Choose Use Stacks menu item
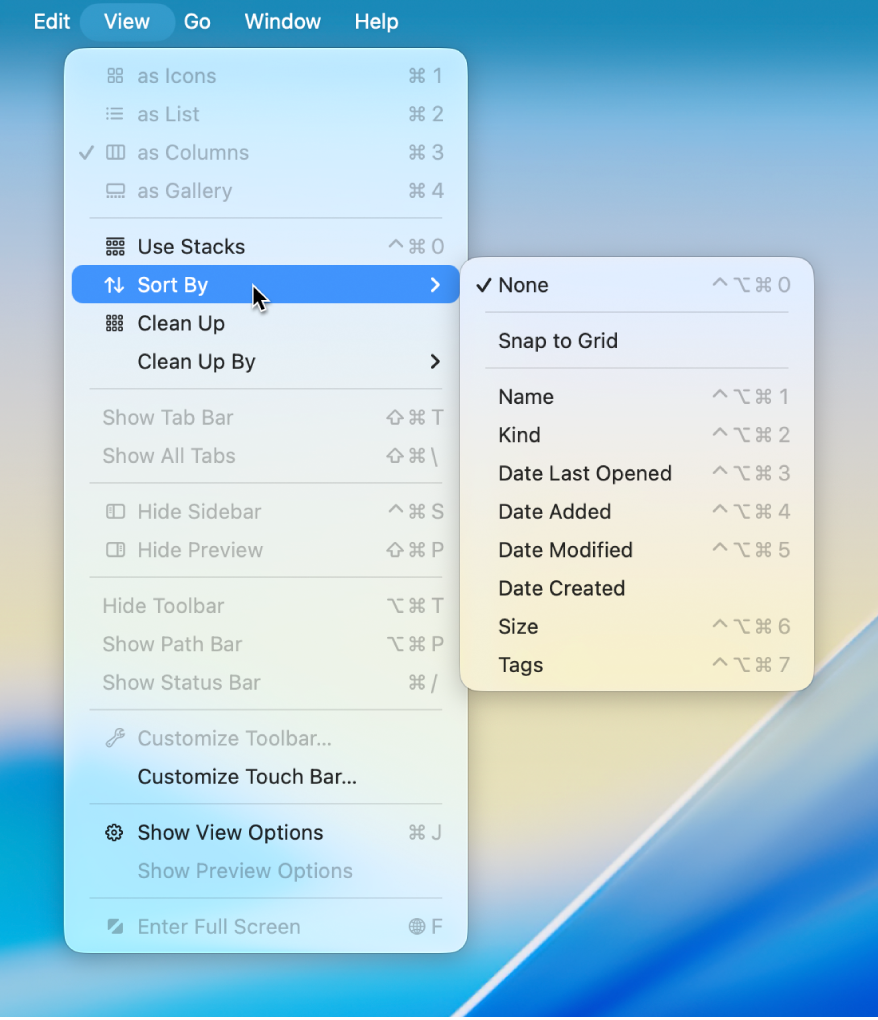Image resolution: width=878 pixels, height=1020 pixels. [x=266, y=247]
